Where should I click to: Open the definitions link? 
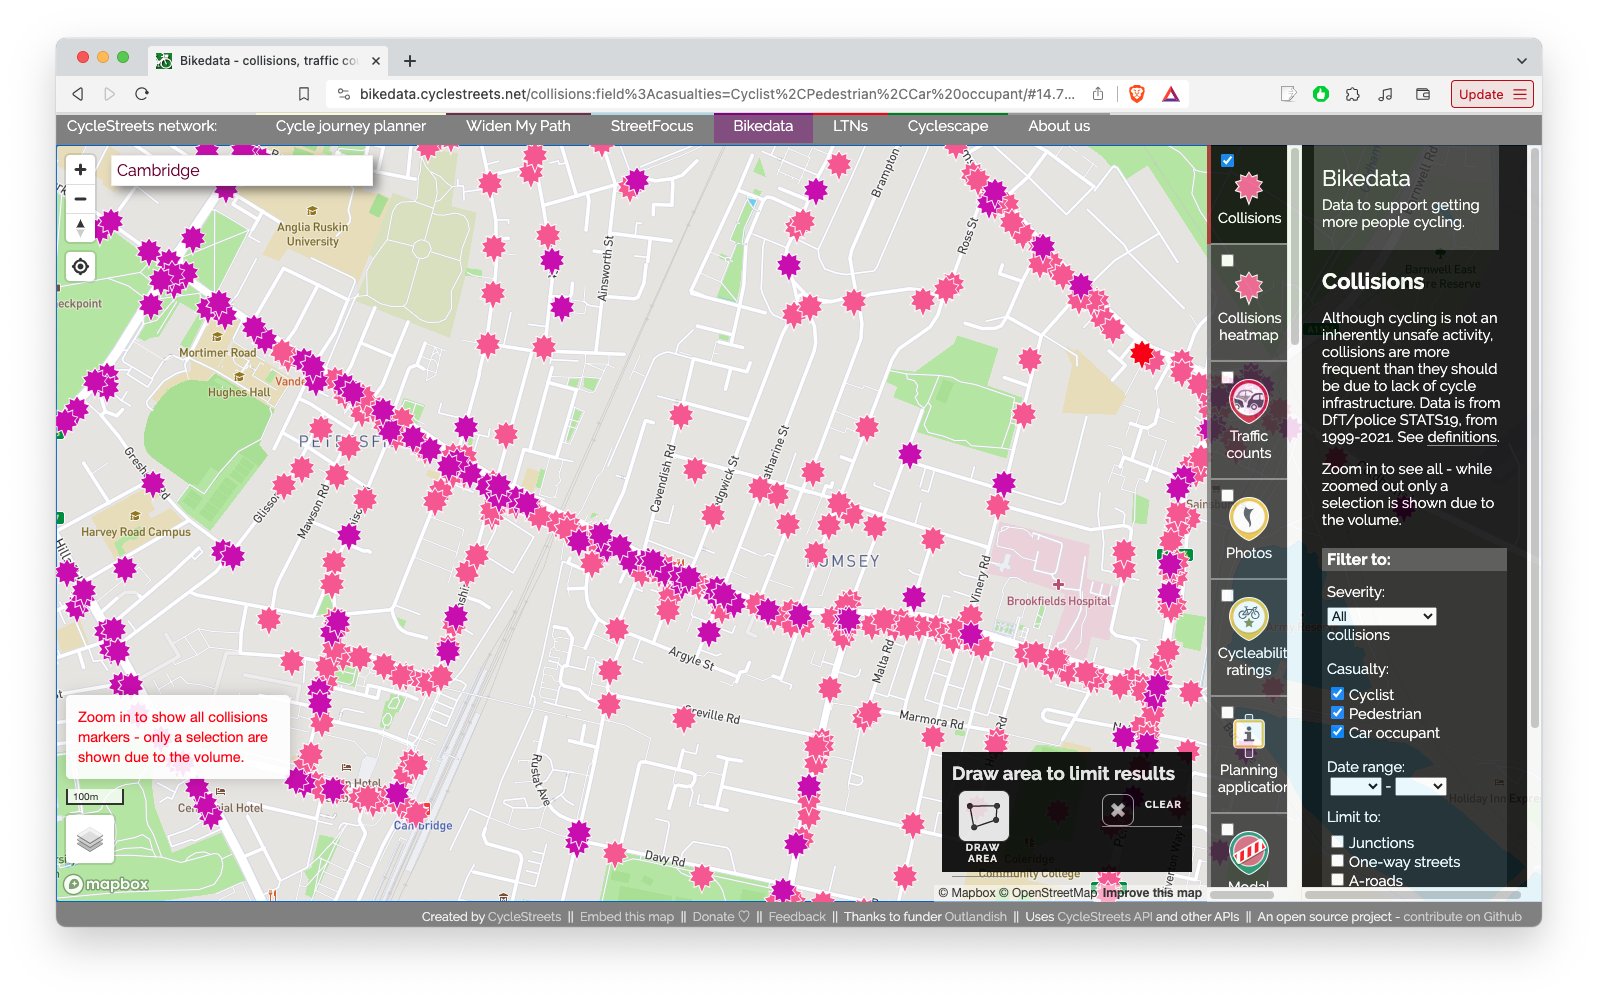tap(1462, 437)
